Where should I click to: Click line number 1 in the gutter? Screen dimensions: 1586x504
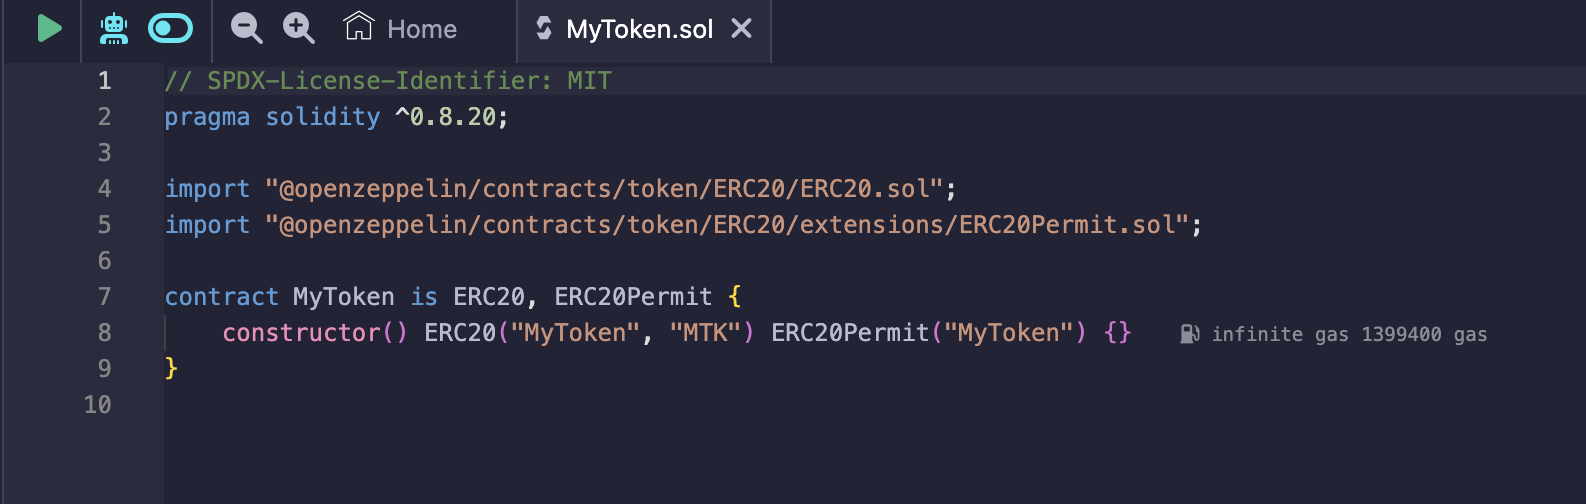click(104, 81)
